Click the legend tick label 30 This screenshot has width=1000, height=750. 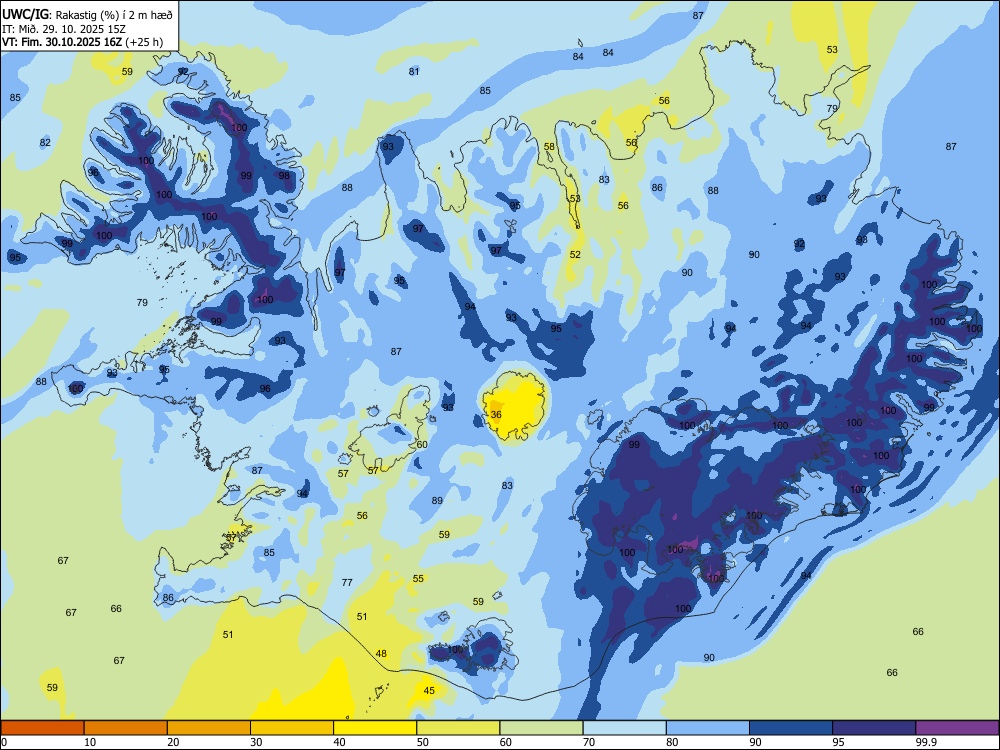[x=256, y=742]
